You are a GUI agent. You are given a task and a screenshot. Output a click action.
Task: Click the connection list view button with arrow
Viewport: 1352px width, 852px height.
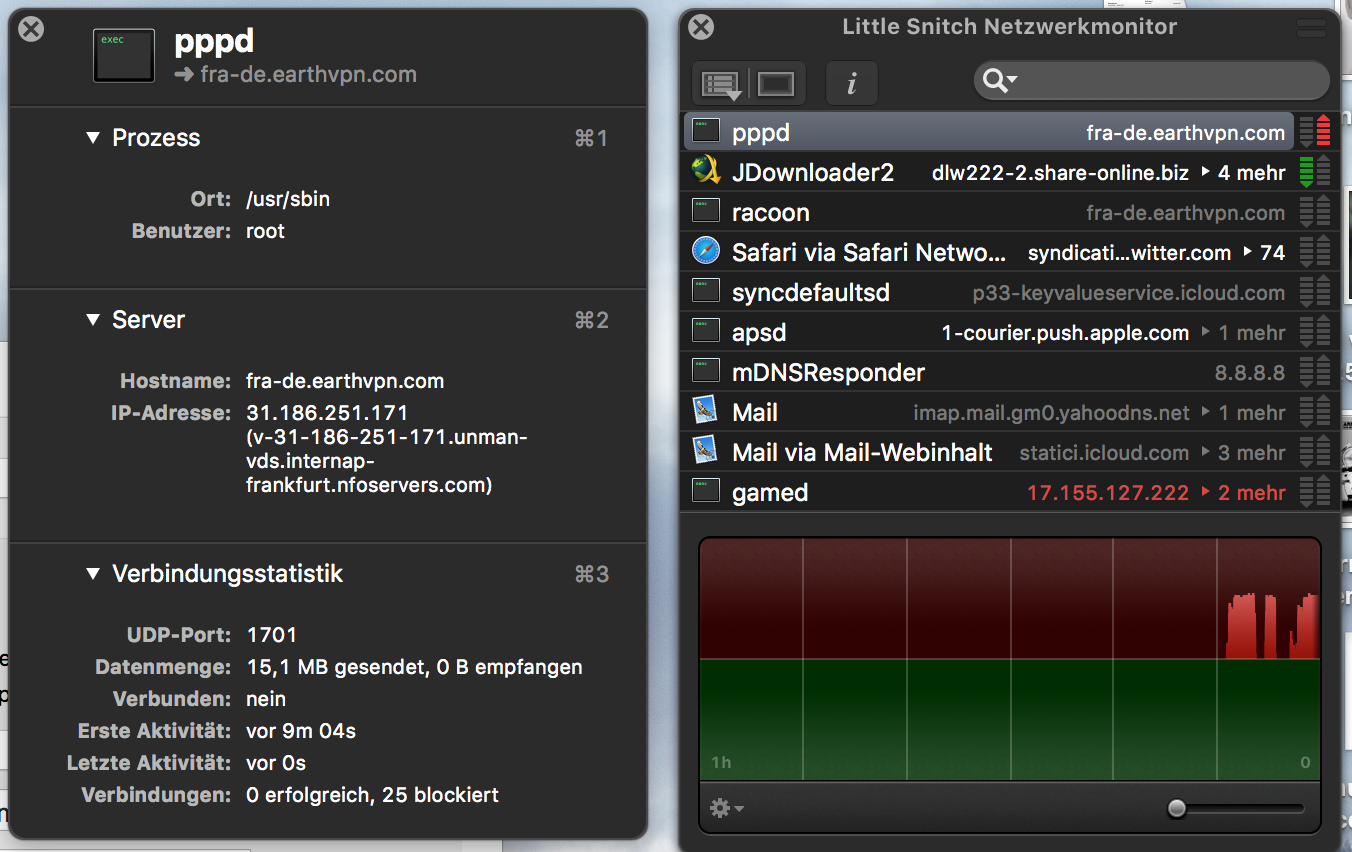[721, 84]
